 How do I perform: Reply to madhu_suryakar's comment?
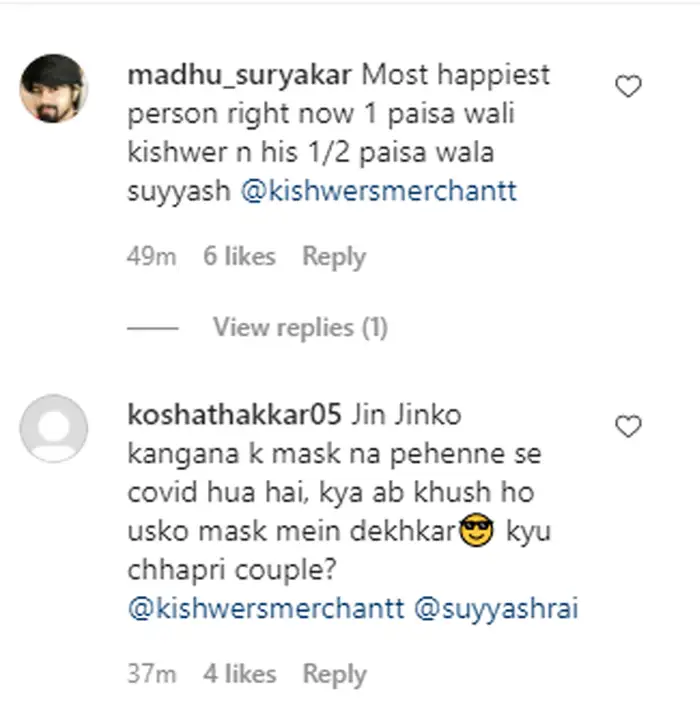click(x=334, y=257)
